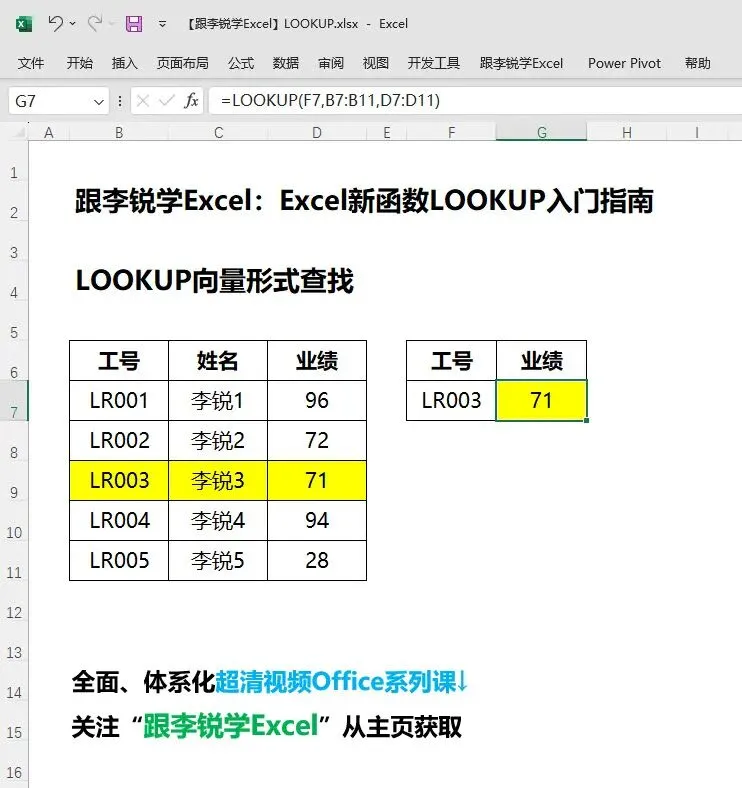The height and width of the screenshot is (788, 742).
Task: Open the 页面布局 ribbon tab
Action: tap(182, 63)
